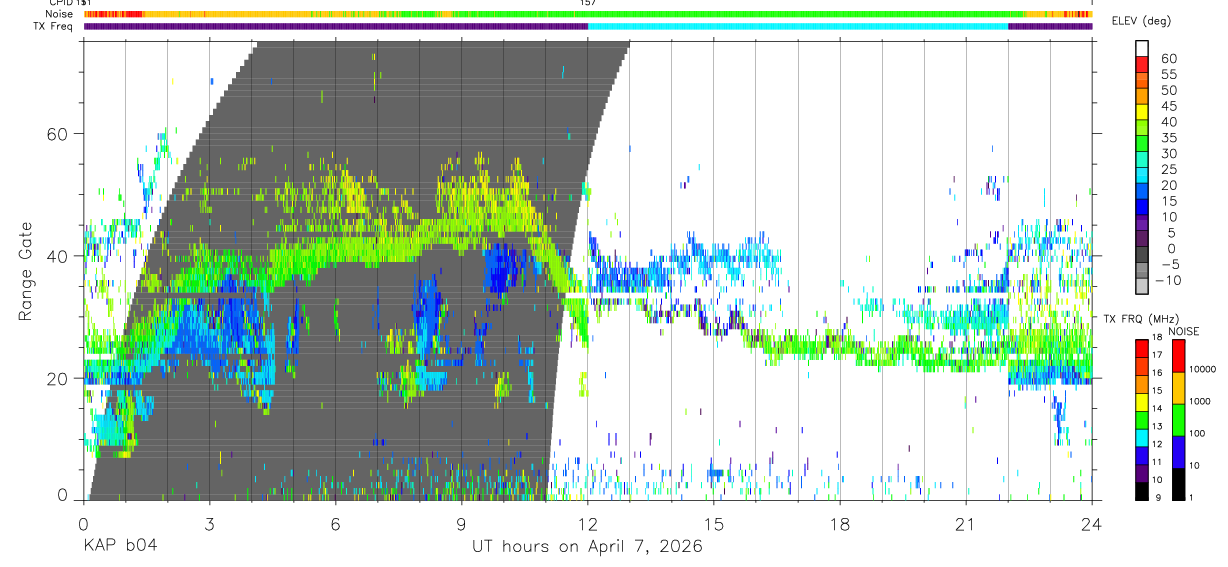This screenshot has width=1228, height=567.
Task: Click the '157' CPID marker at top
Action: tap(588, 4)
